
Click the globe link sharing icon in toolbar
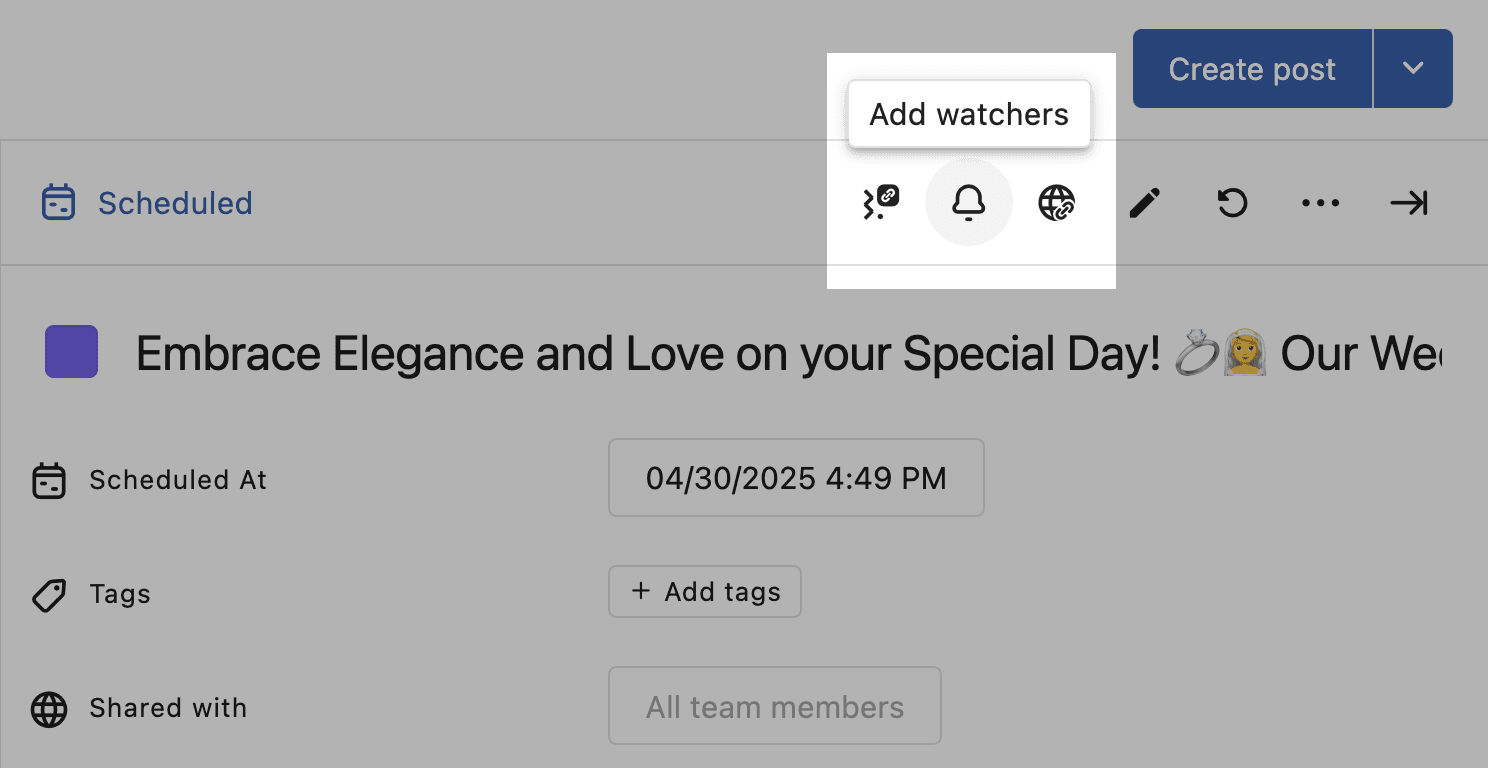[1056, 203]
